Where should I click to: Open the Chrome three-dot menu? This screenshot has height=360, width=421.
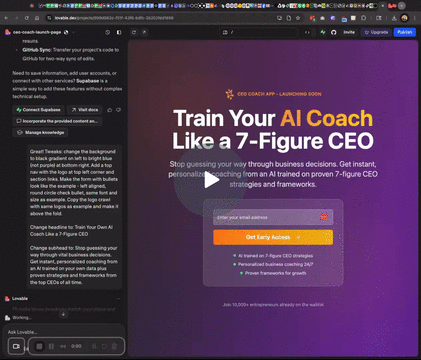pyautogui.click(x=415, y=18)
